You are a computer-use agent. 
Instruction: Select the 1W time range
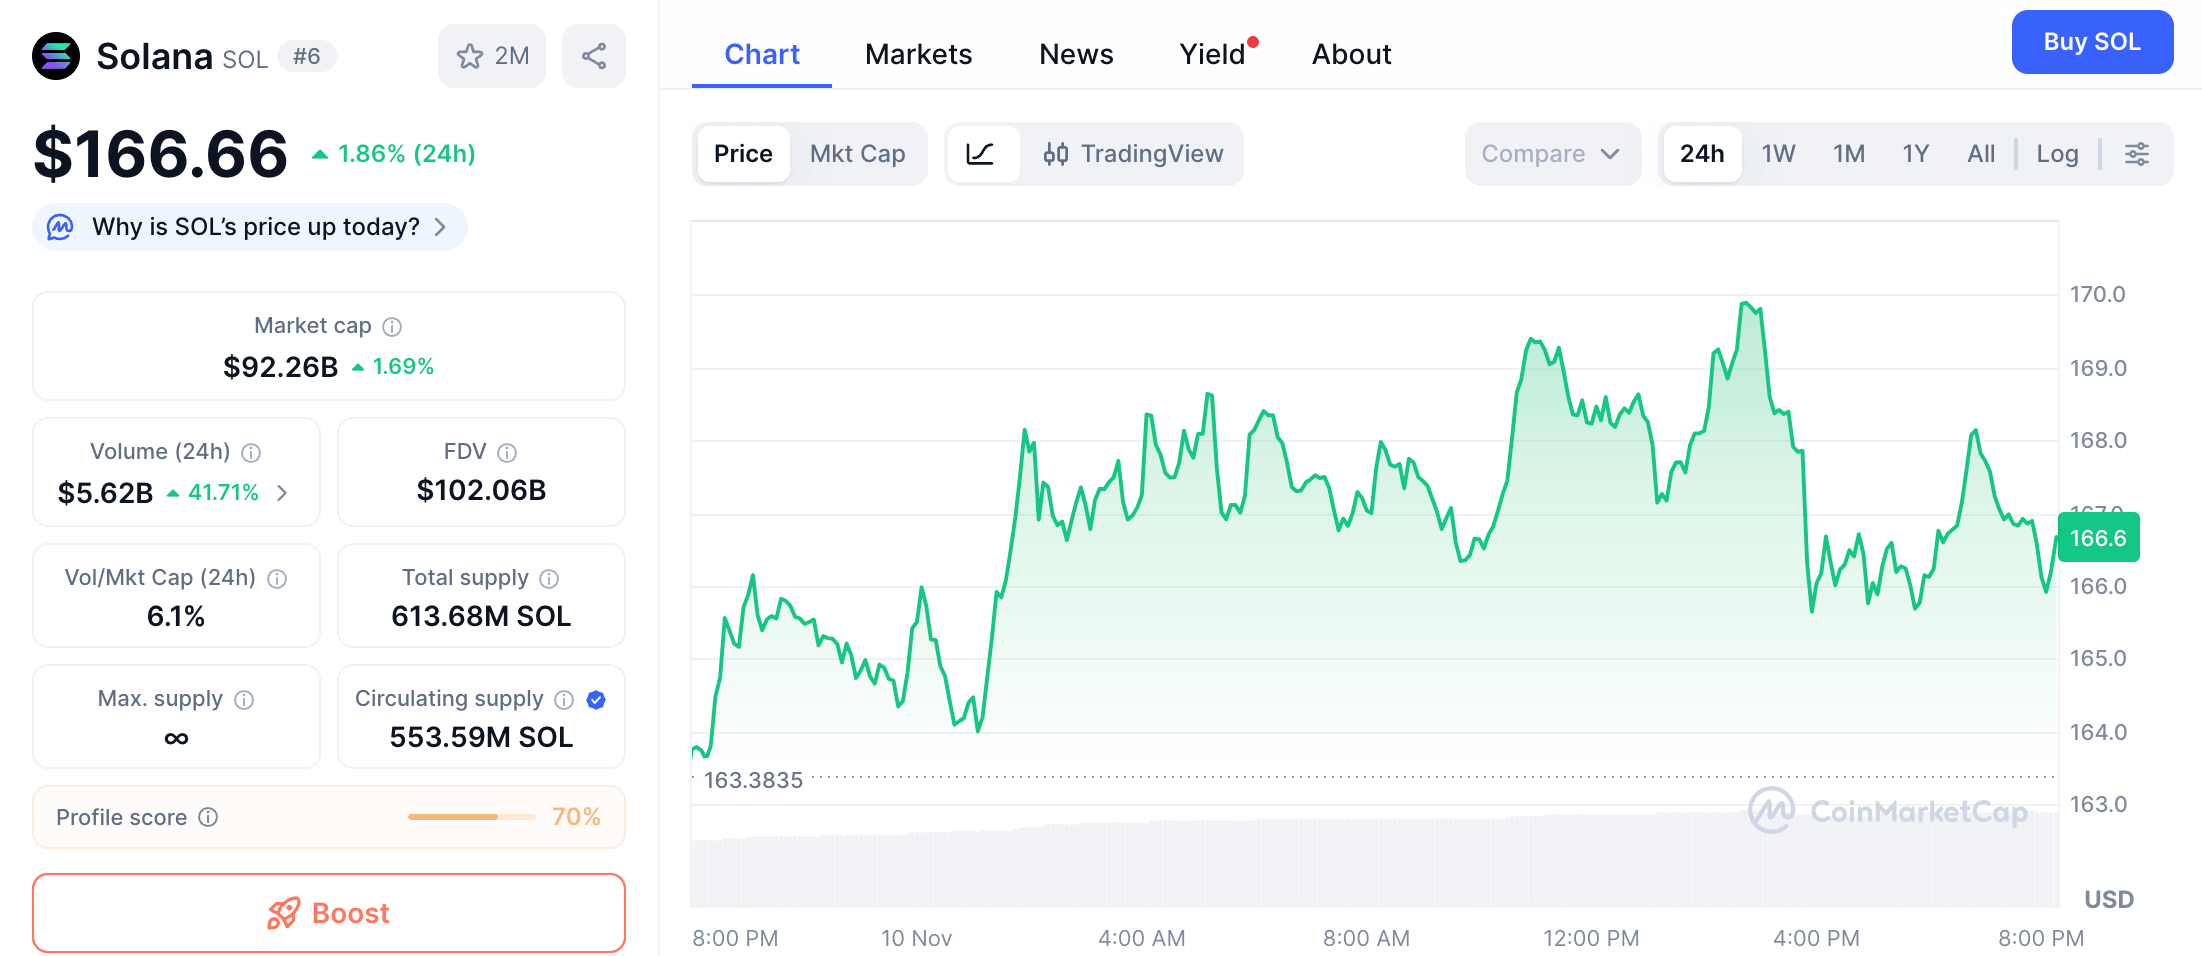click(x=1778, y=154)
